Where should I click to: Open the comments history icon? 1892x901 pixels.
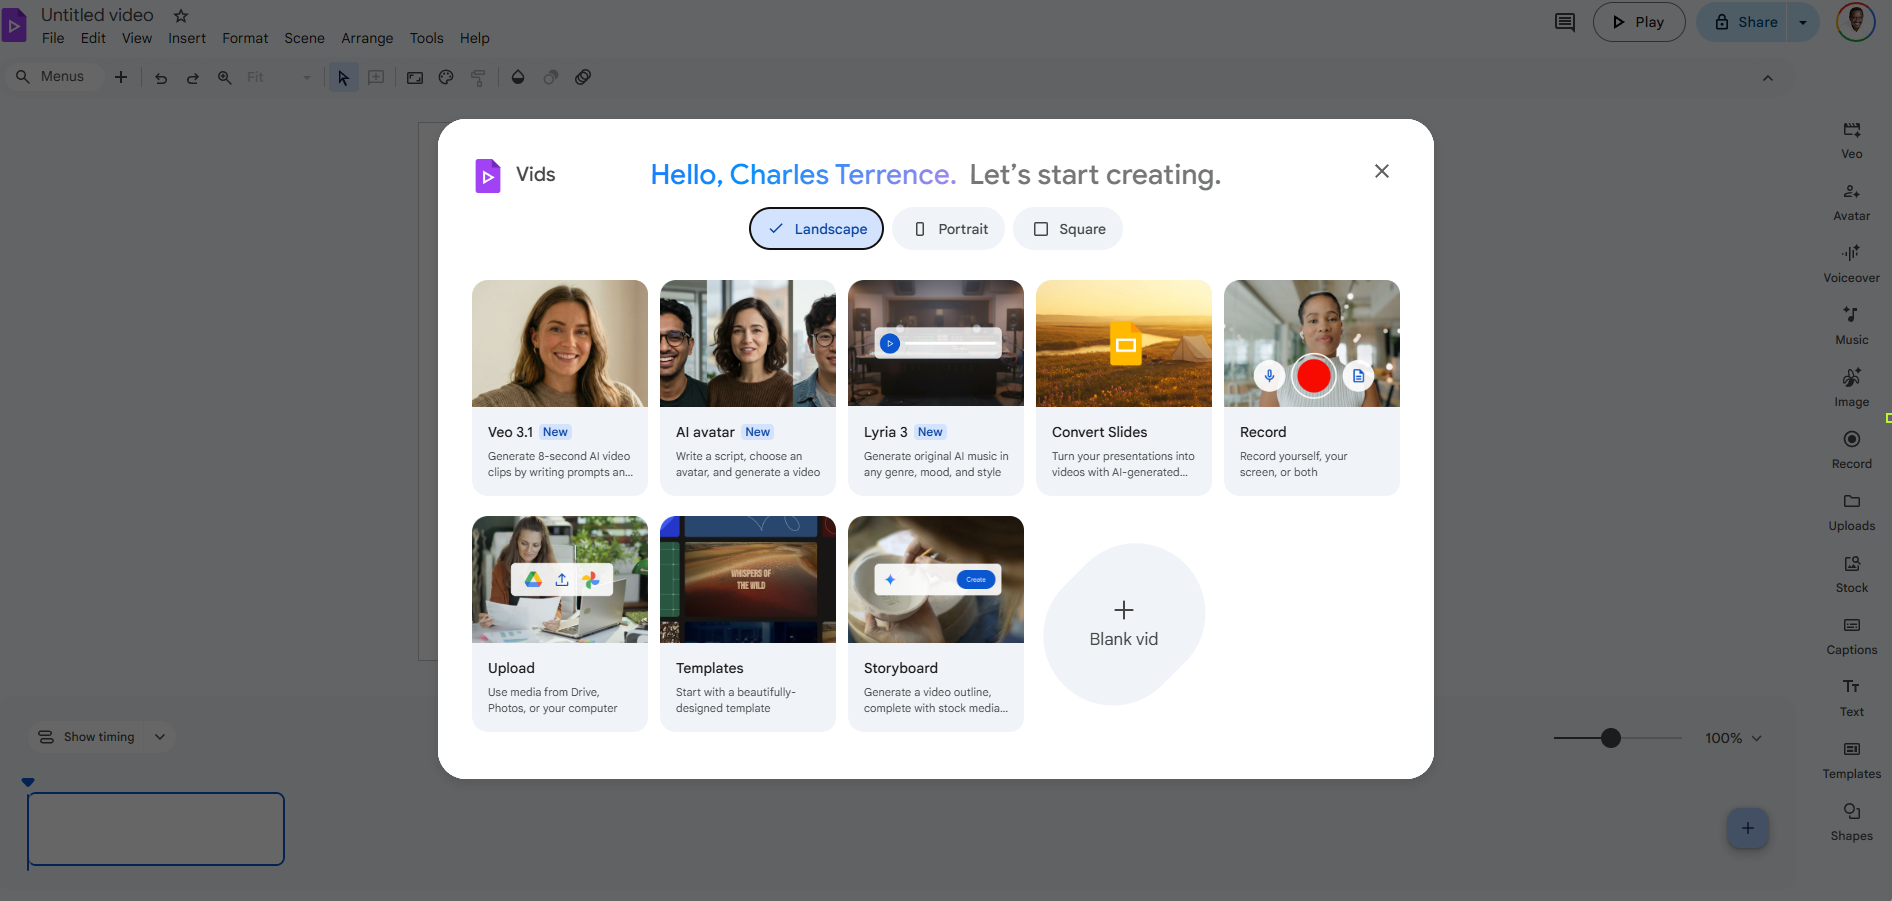tap(1565, 22)
